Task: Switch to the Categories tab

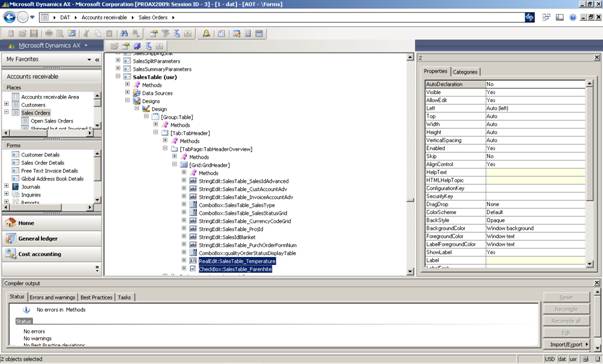Action: [x=465, y=72]
